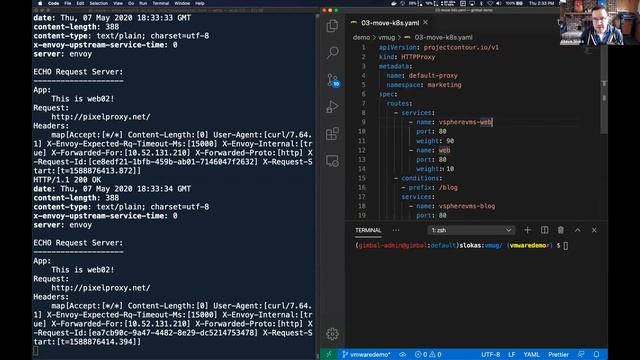Click 'kind: HTTPProxy' on line 2

coord(407,57)
